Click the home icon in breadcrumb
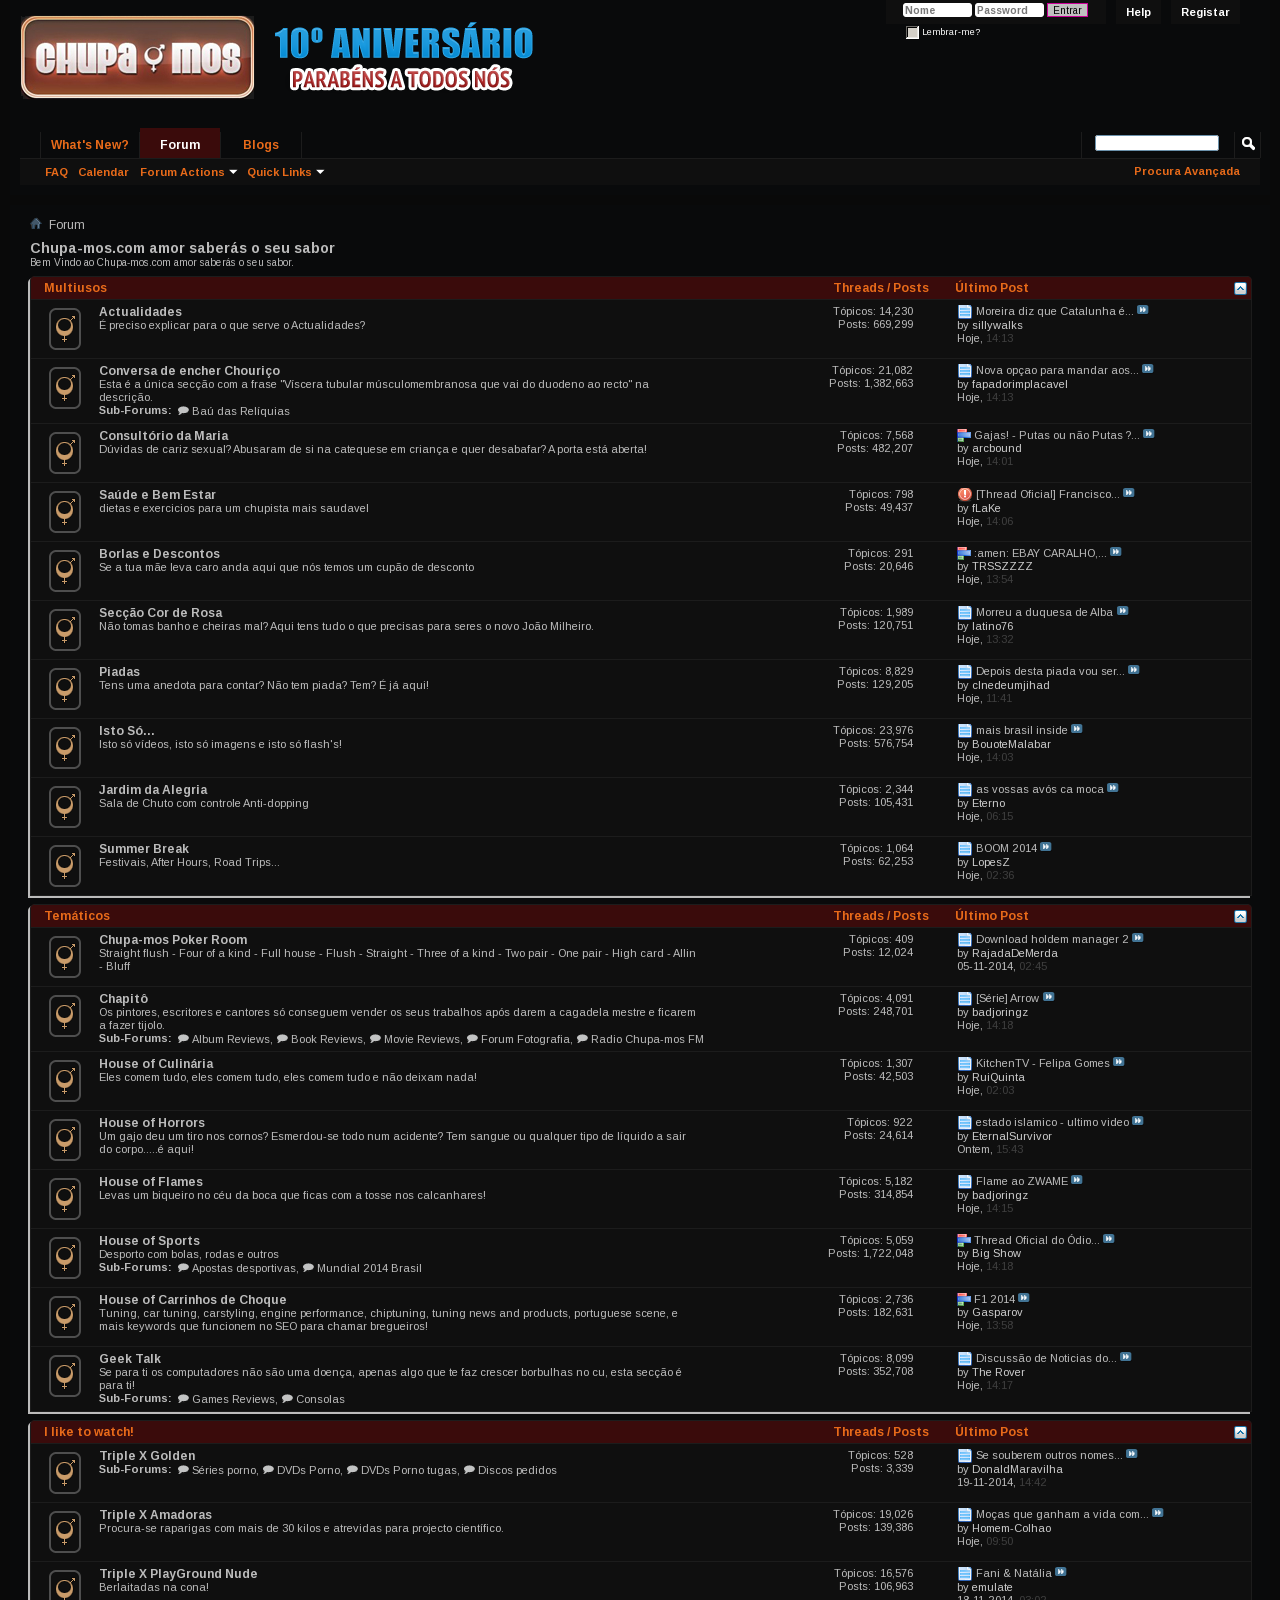Image resolution: width=1280 pixels, height=1600 pixels. (x=36, y=224)
